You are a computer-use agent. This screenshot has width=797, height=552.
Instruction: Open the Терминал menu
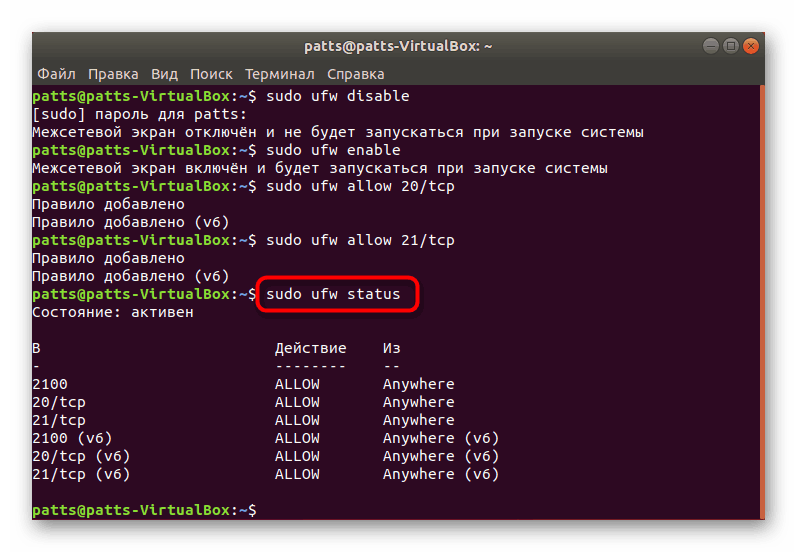pos(280,74)
